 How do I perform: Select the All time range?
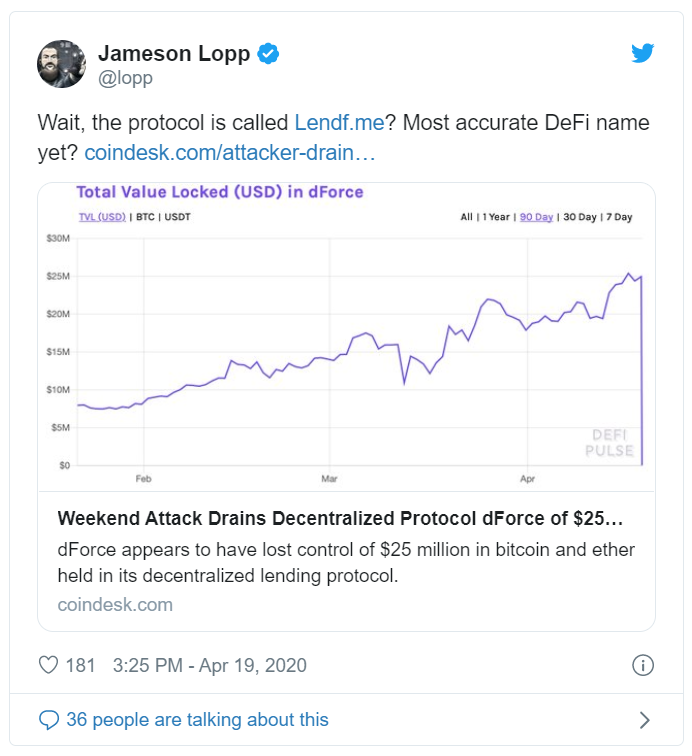pyautogui.click(x=466, y=217)
